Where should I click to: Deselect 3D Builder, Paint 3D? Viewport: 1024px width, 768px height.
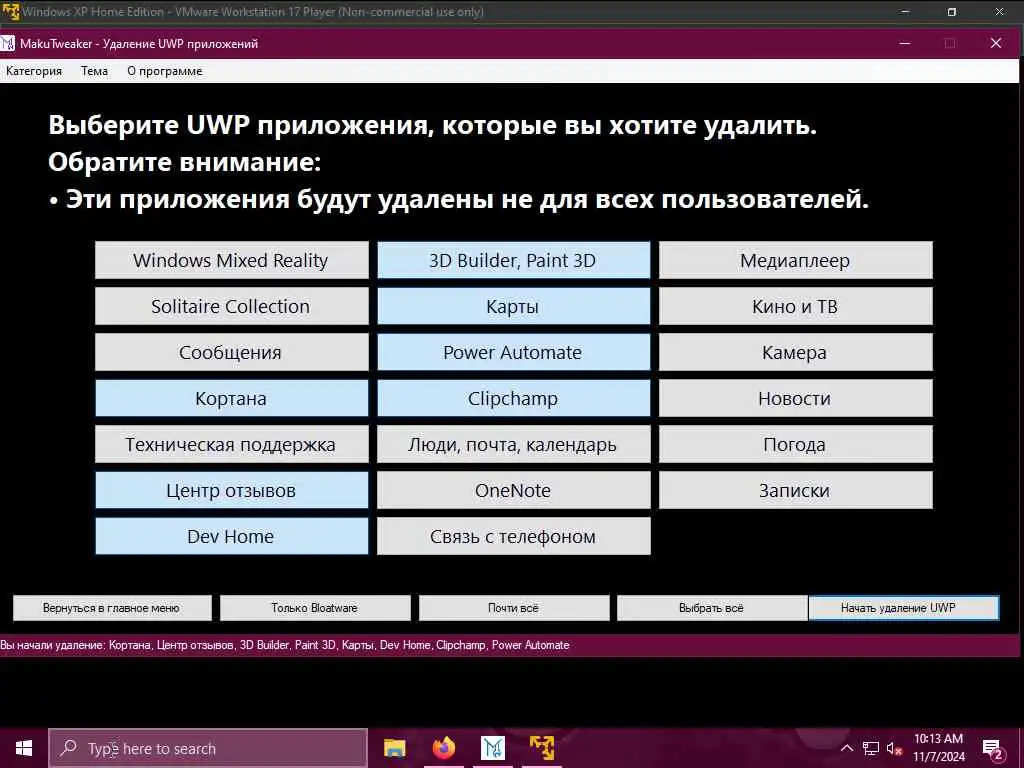[513, 260]
